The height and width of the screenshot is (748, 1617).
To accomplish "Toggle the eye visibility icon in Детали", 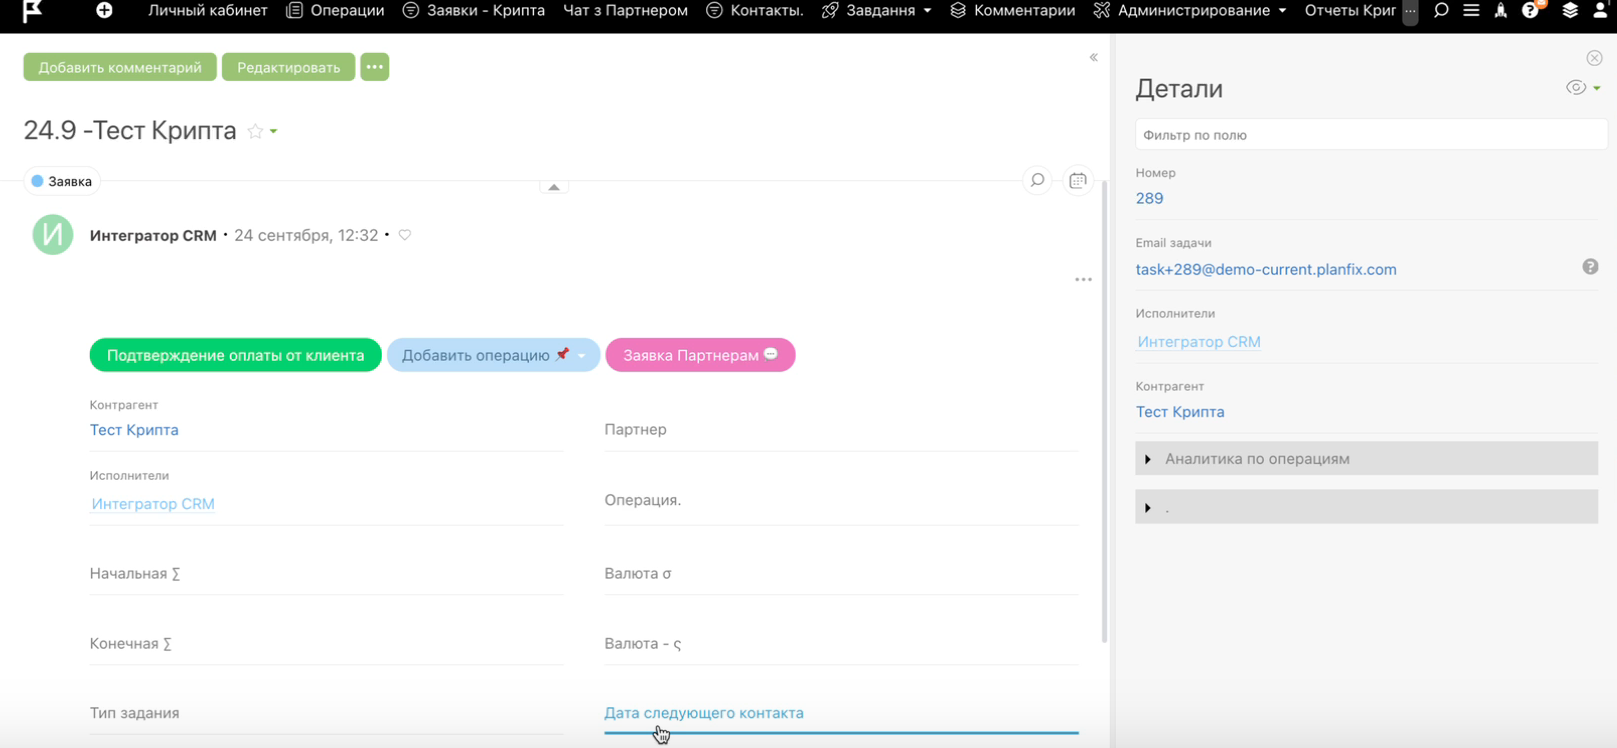I will 1576,88.
